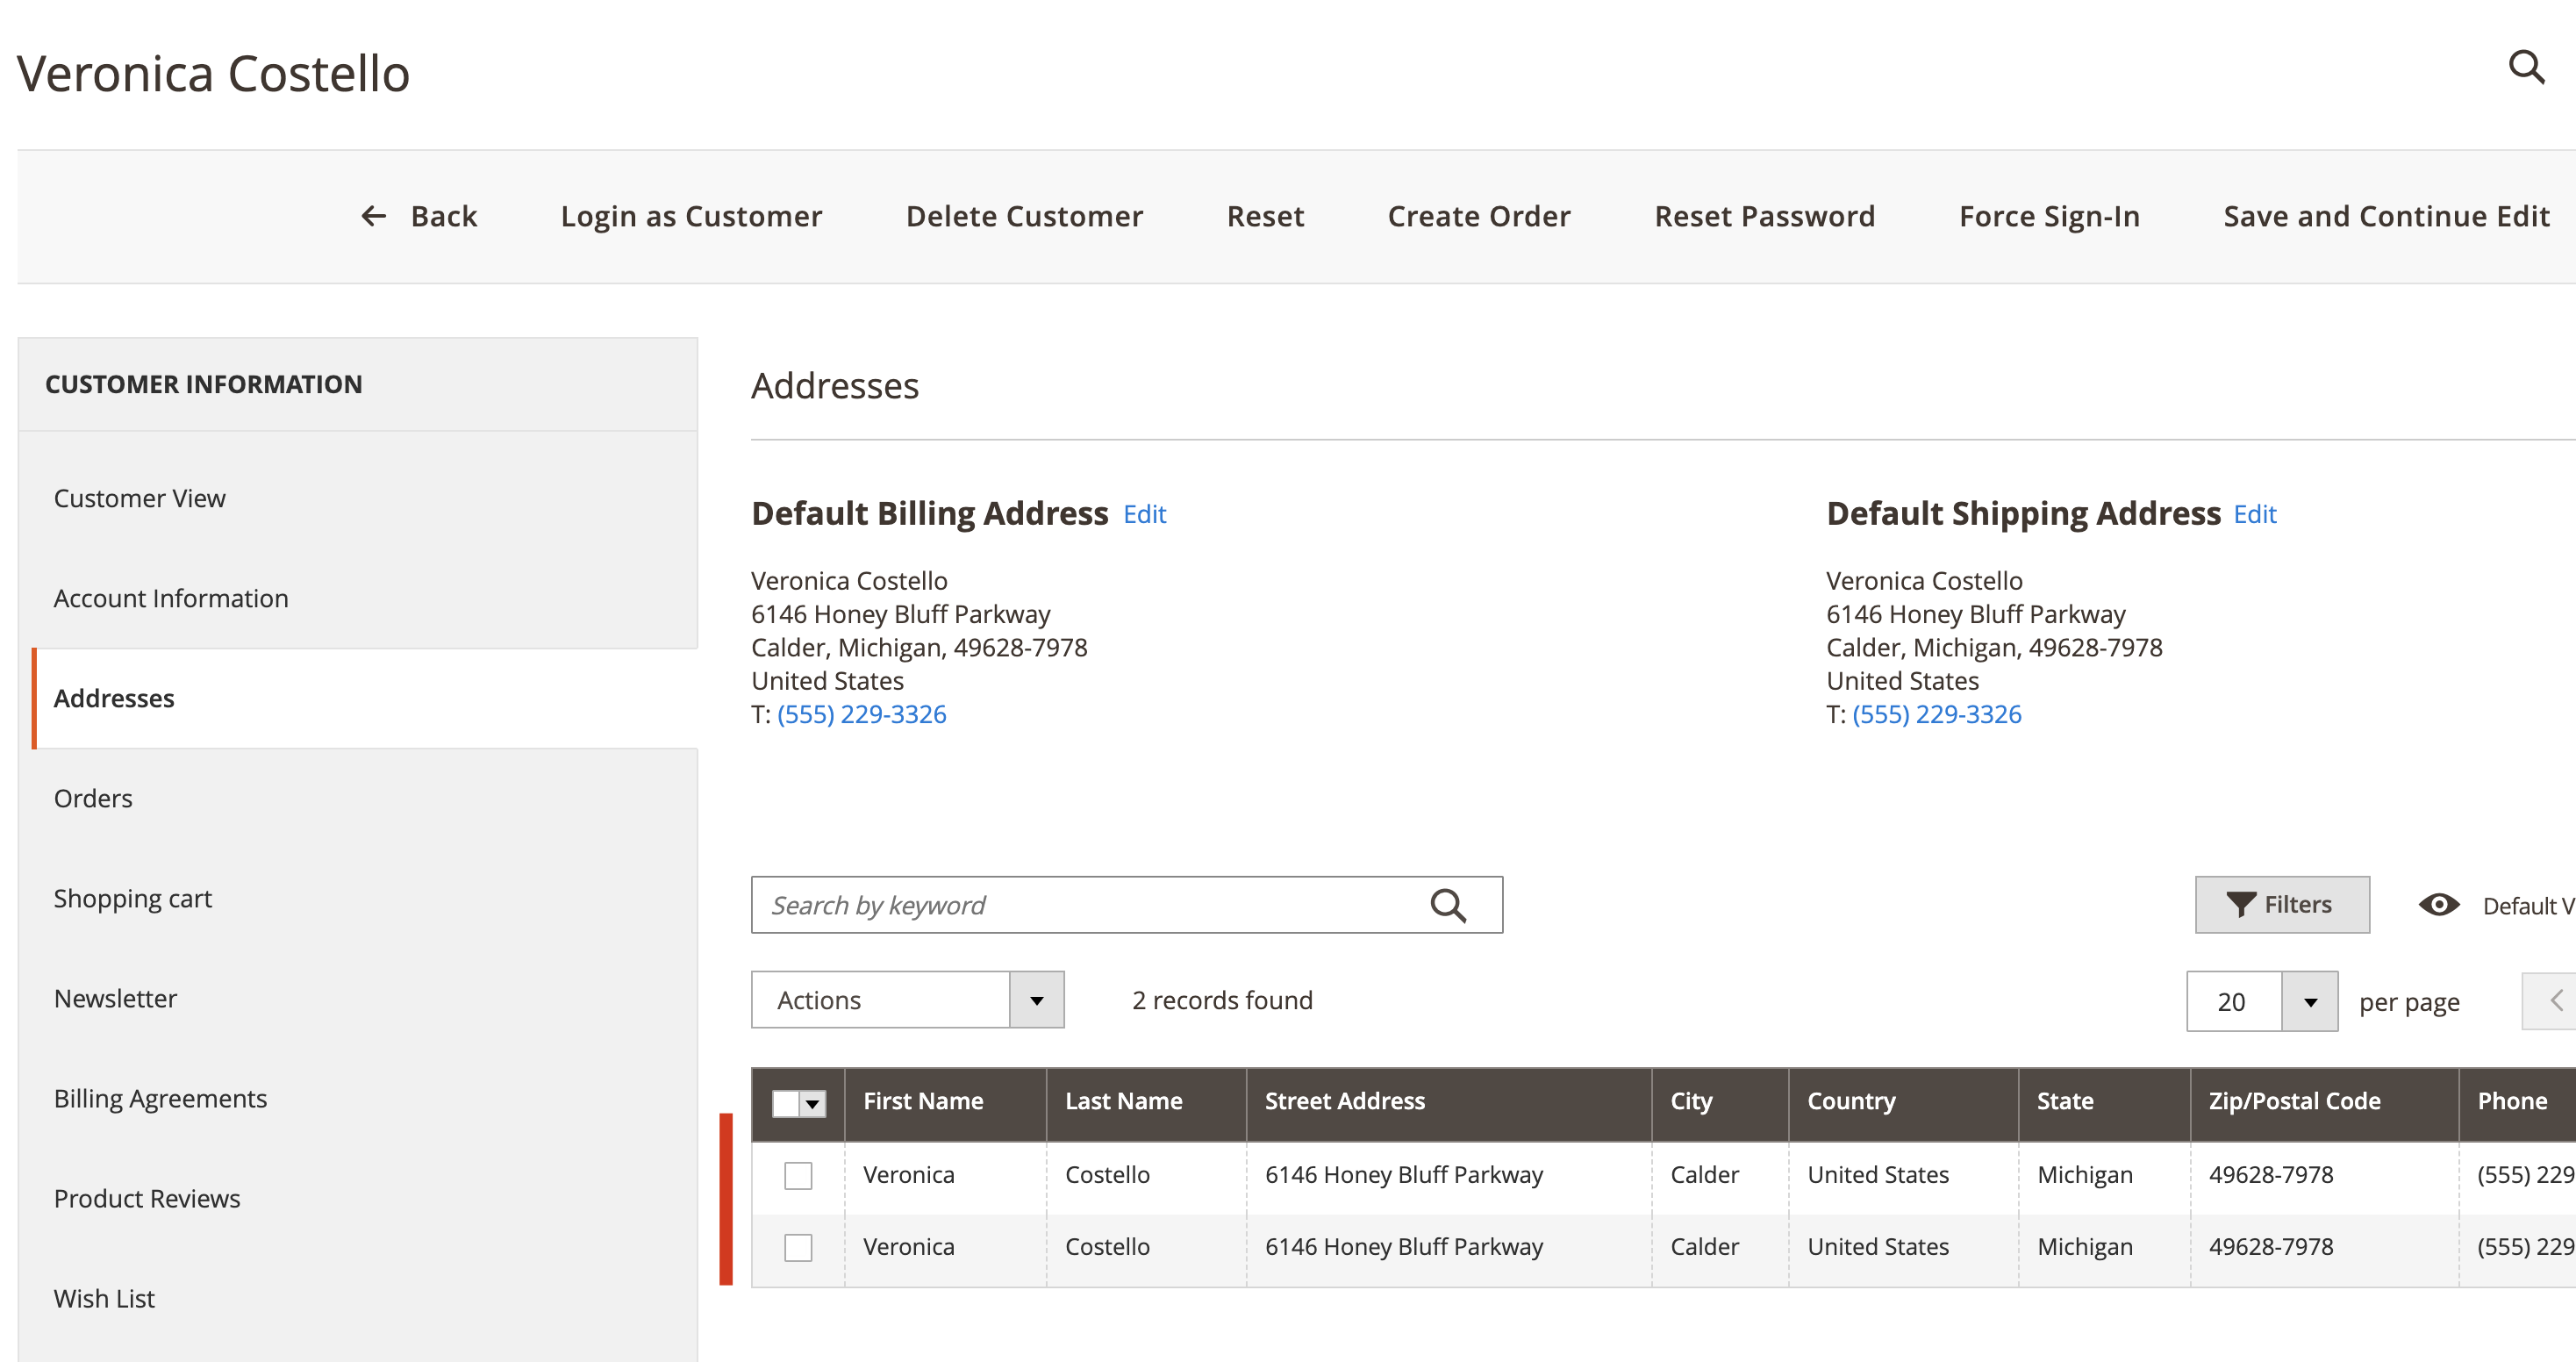2576x1362 pixels.
Task: Click inside the Search by keyword field
Action: point(1050,904)
